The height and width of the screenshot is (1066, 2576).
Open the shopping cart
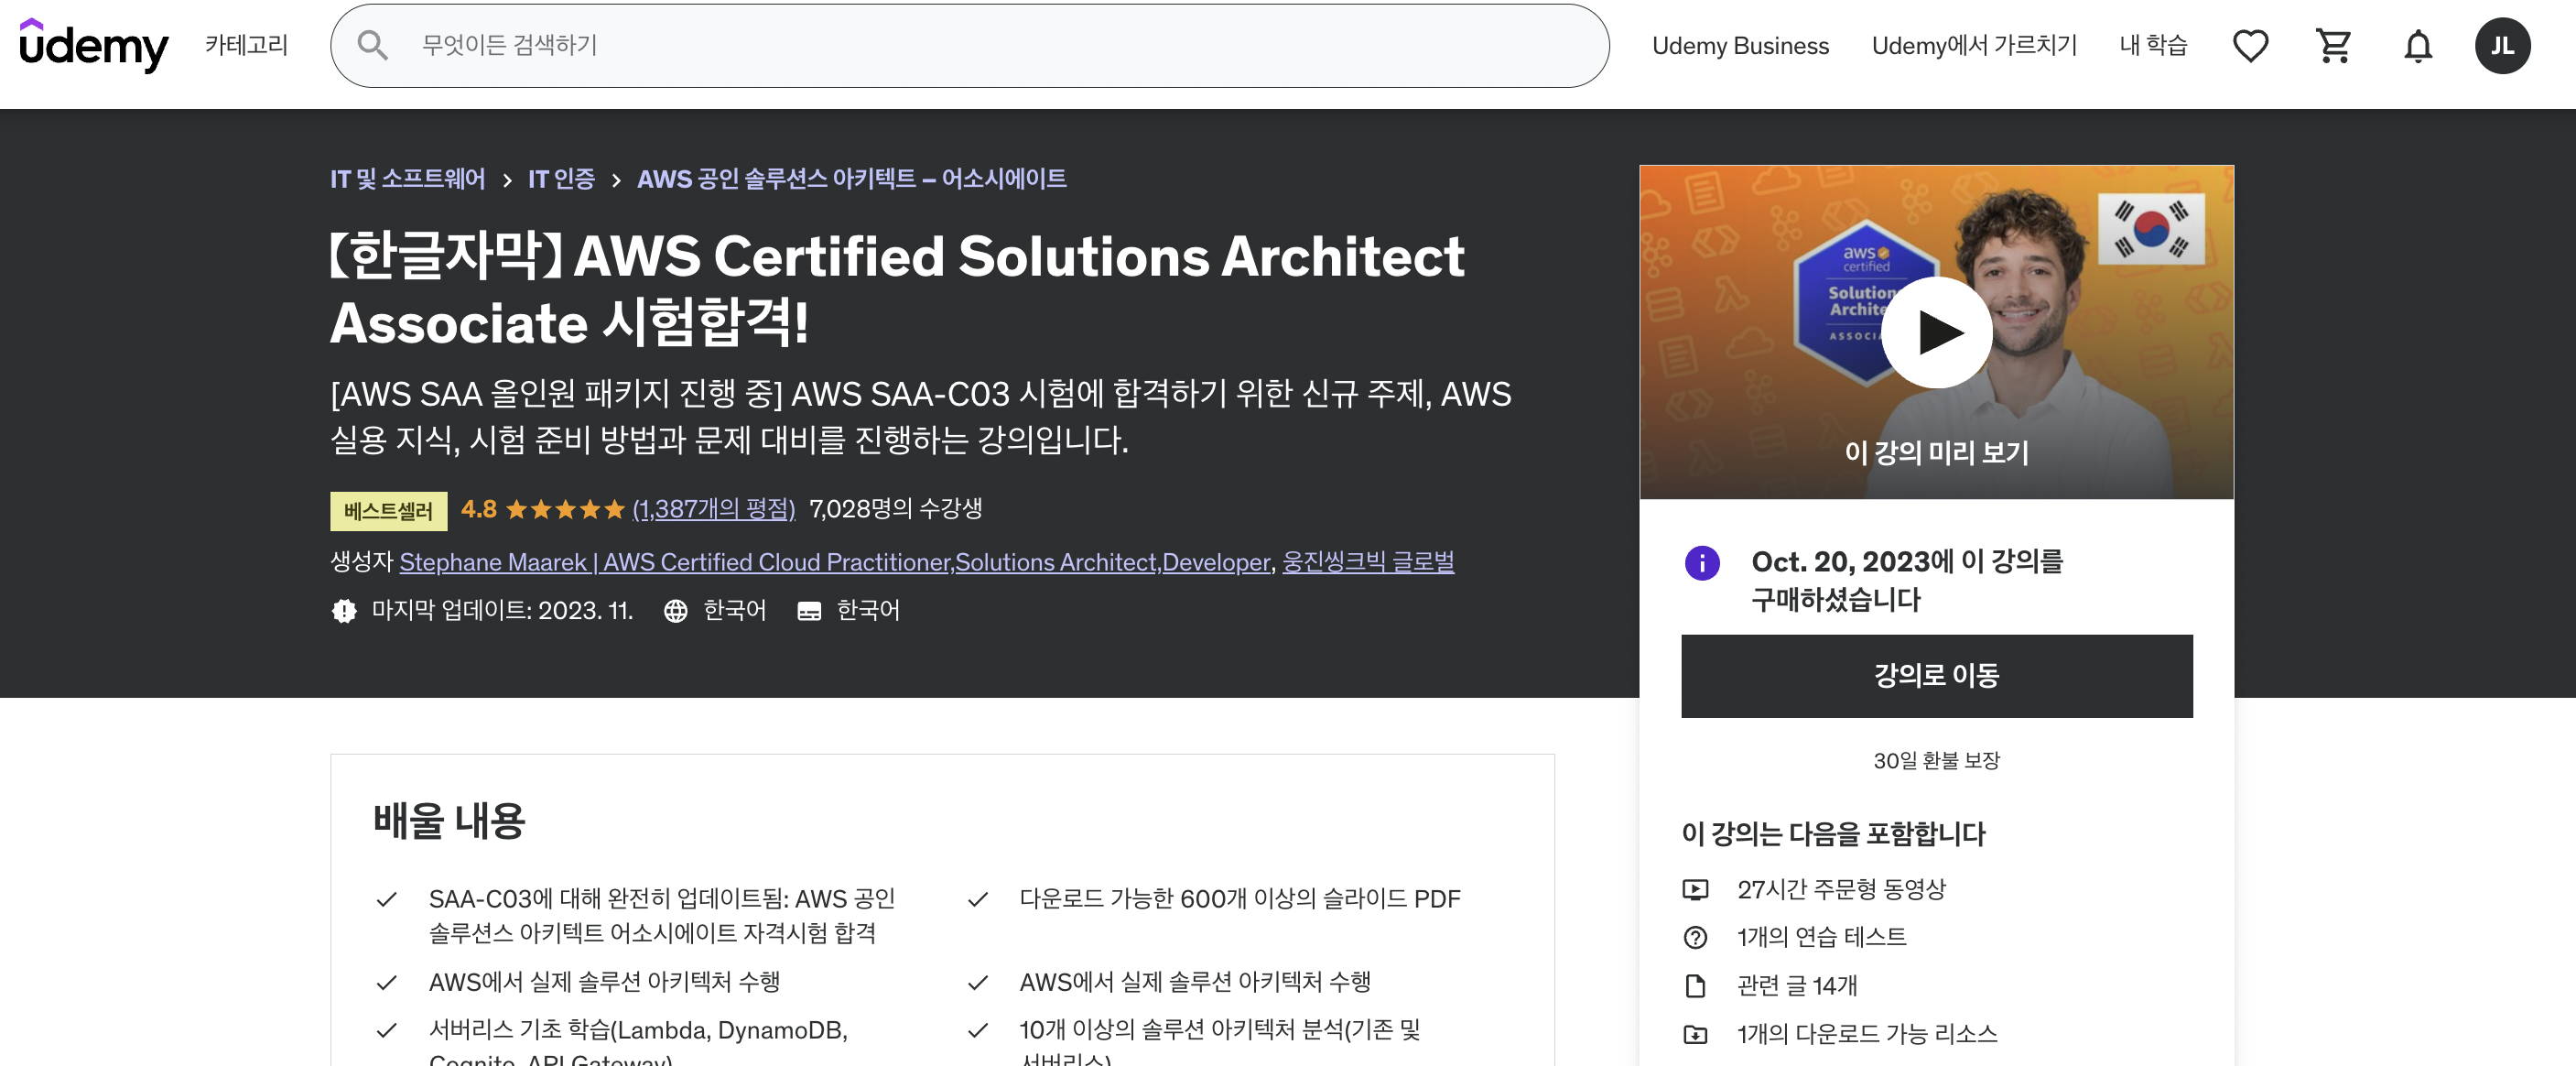coord(2333,46)
